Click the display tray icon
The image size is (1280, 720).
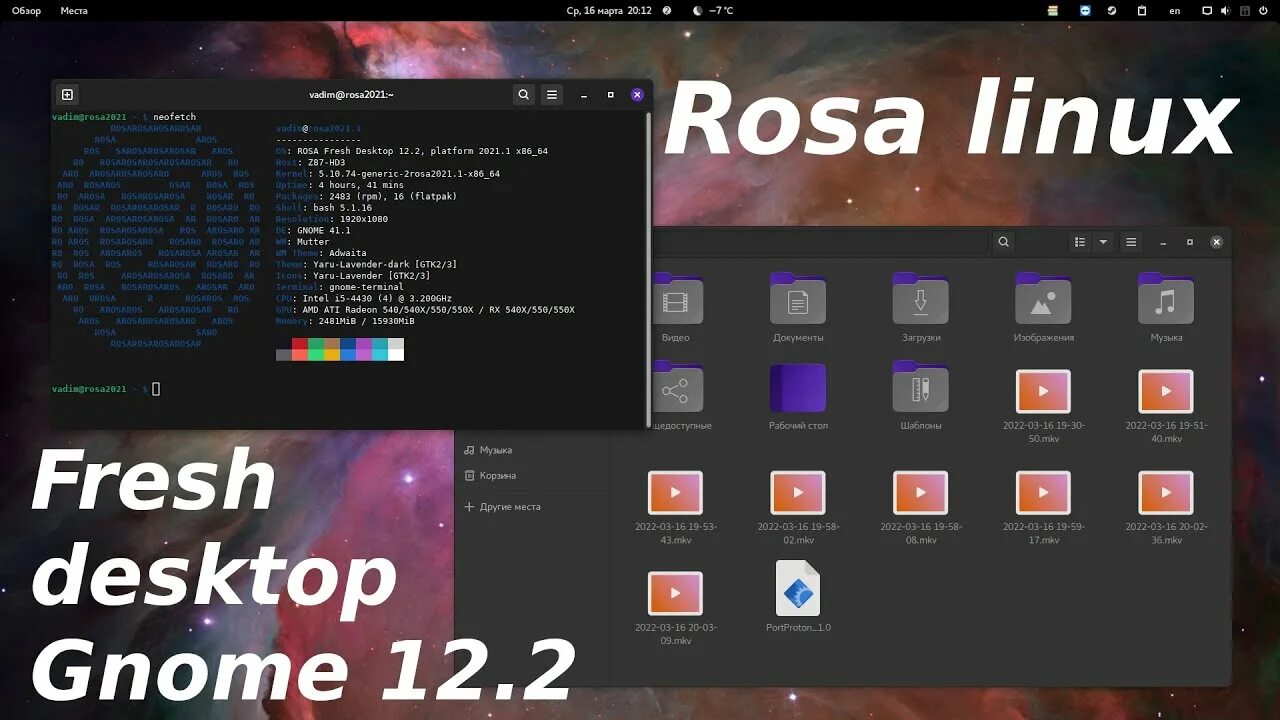tap(1207, 11)
